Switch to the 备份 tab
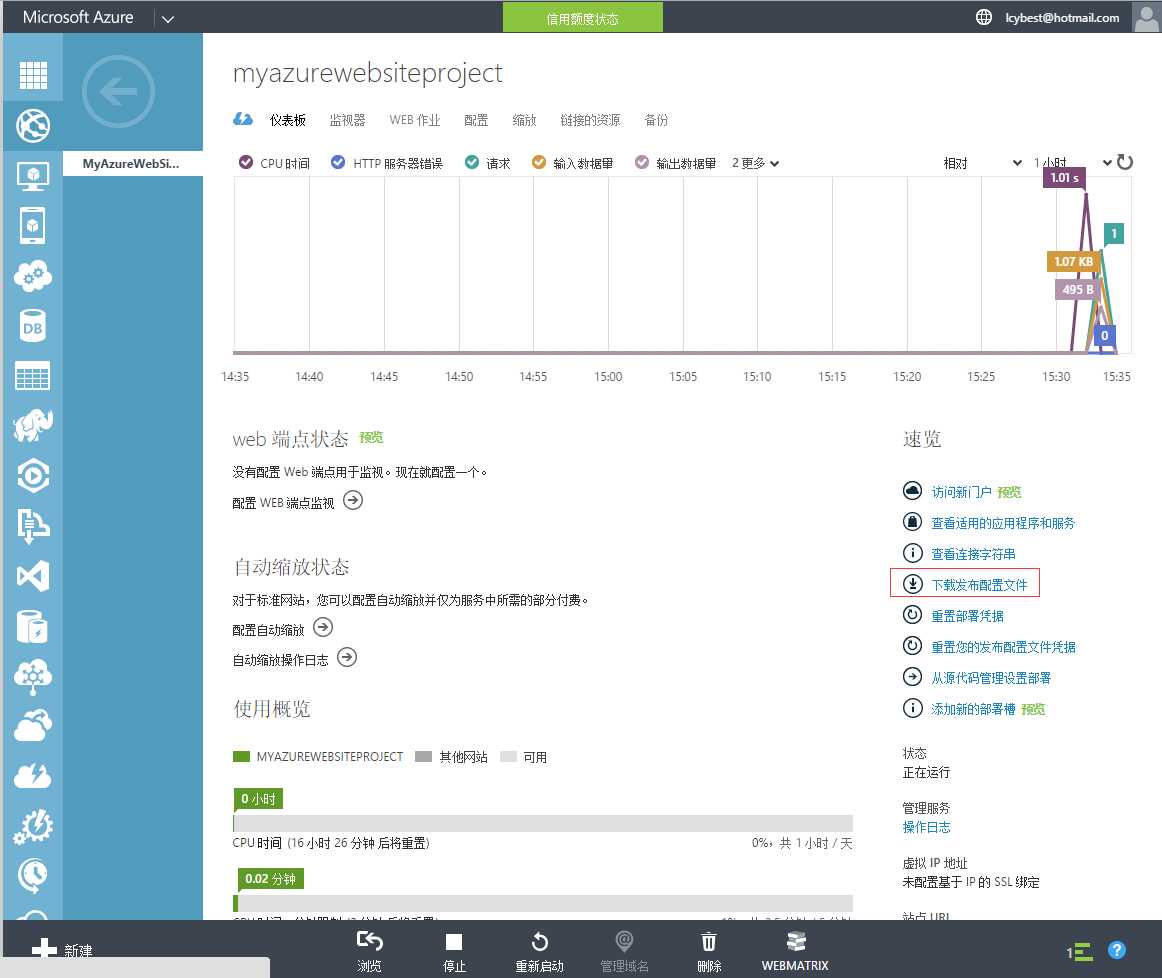This screenshot has height=978, width=1162. click(656, 120)
